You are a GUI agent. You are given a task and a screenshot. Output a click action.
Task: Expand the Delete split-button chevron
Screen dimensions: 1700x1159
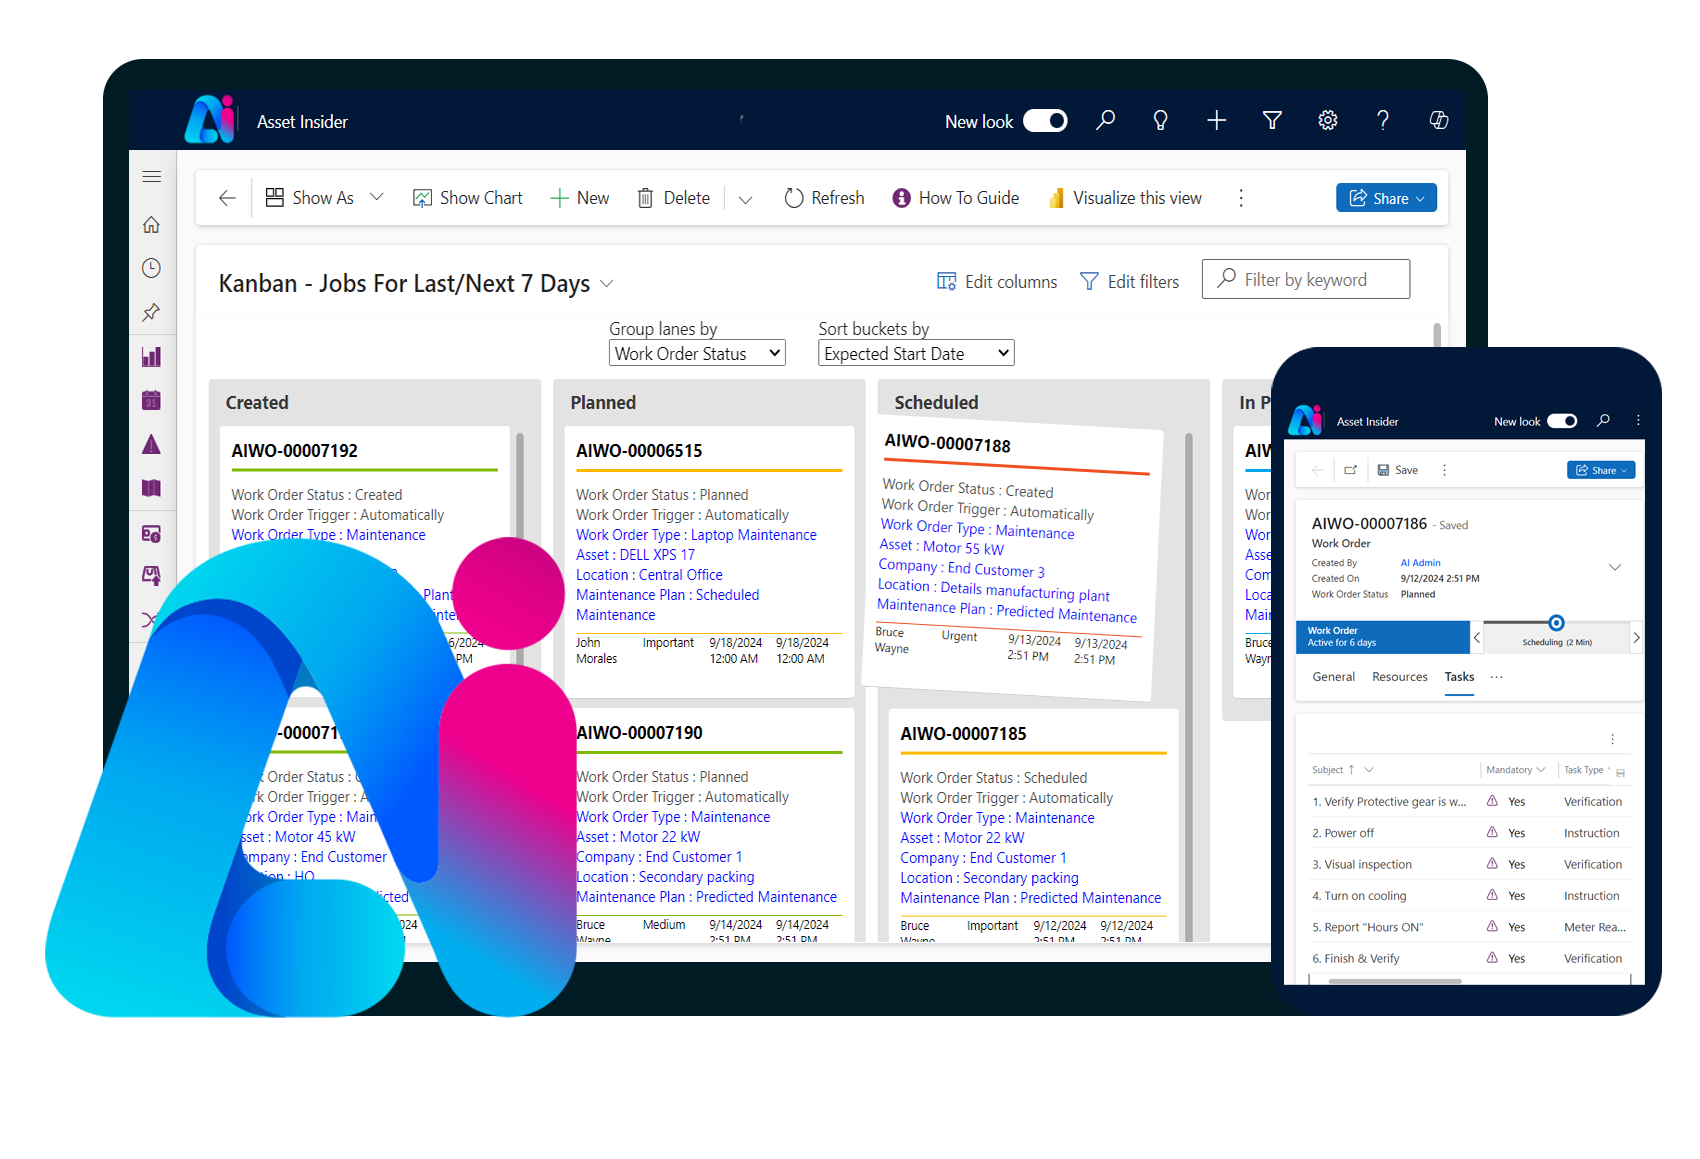coord(745,199)
